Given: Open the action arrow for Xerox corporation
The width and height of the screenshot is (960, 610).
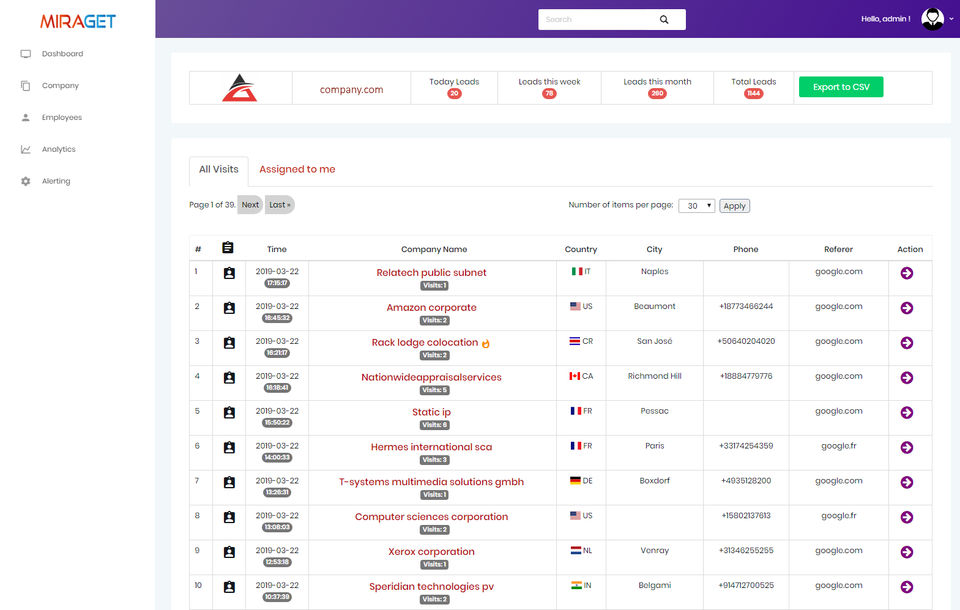Looking at the screenshot, I should point(907,552).
